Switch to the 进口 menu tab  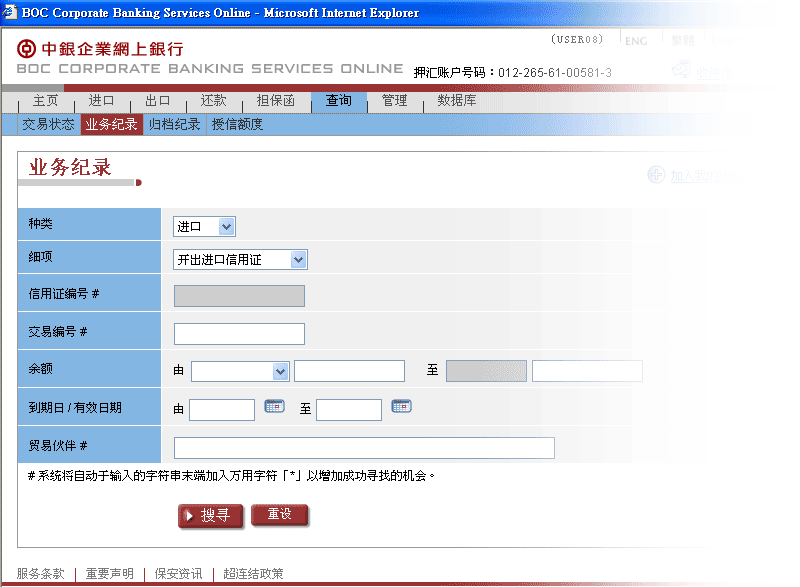101,101
